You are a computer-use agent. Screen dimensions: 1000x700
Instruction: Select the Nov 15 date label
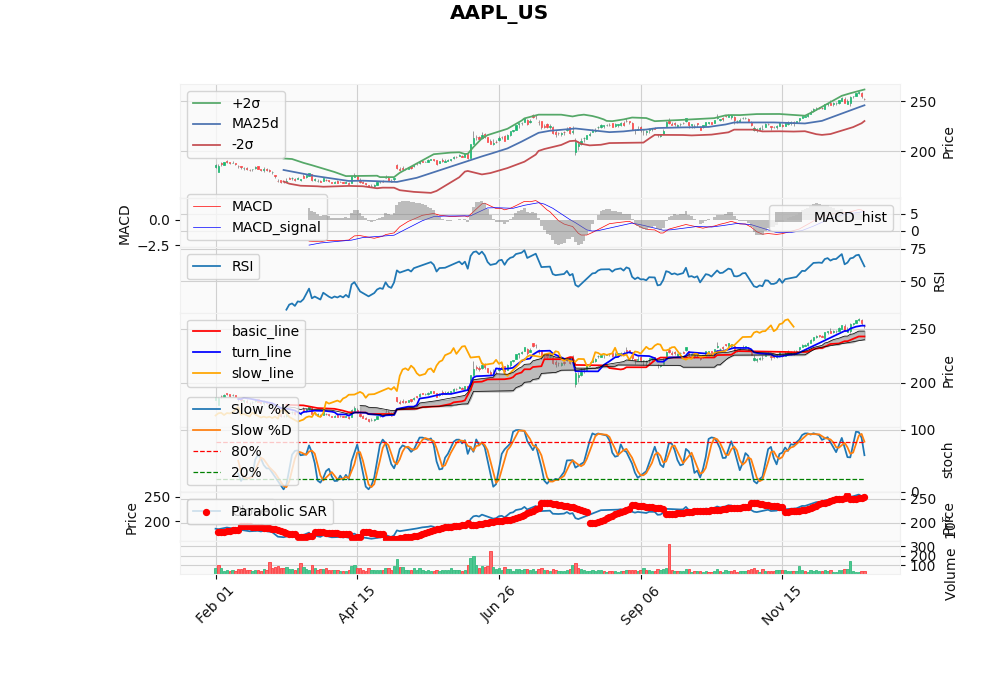coord(781,606)
